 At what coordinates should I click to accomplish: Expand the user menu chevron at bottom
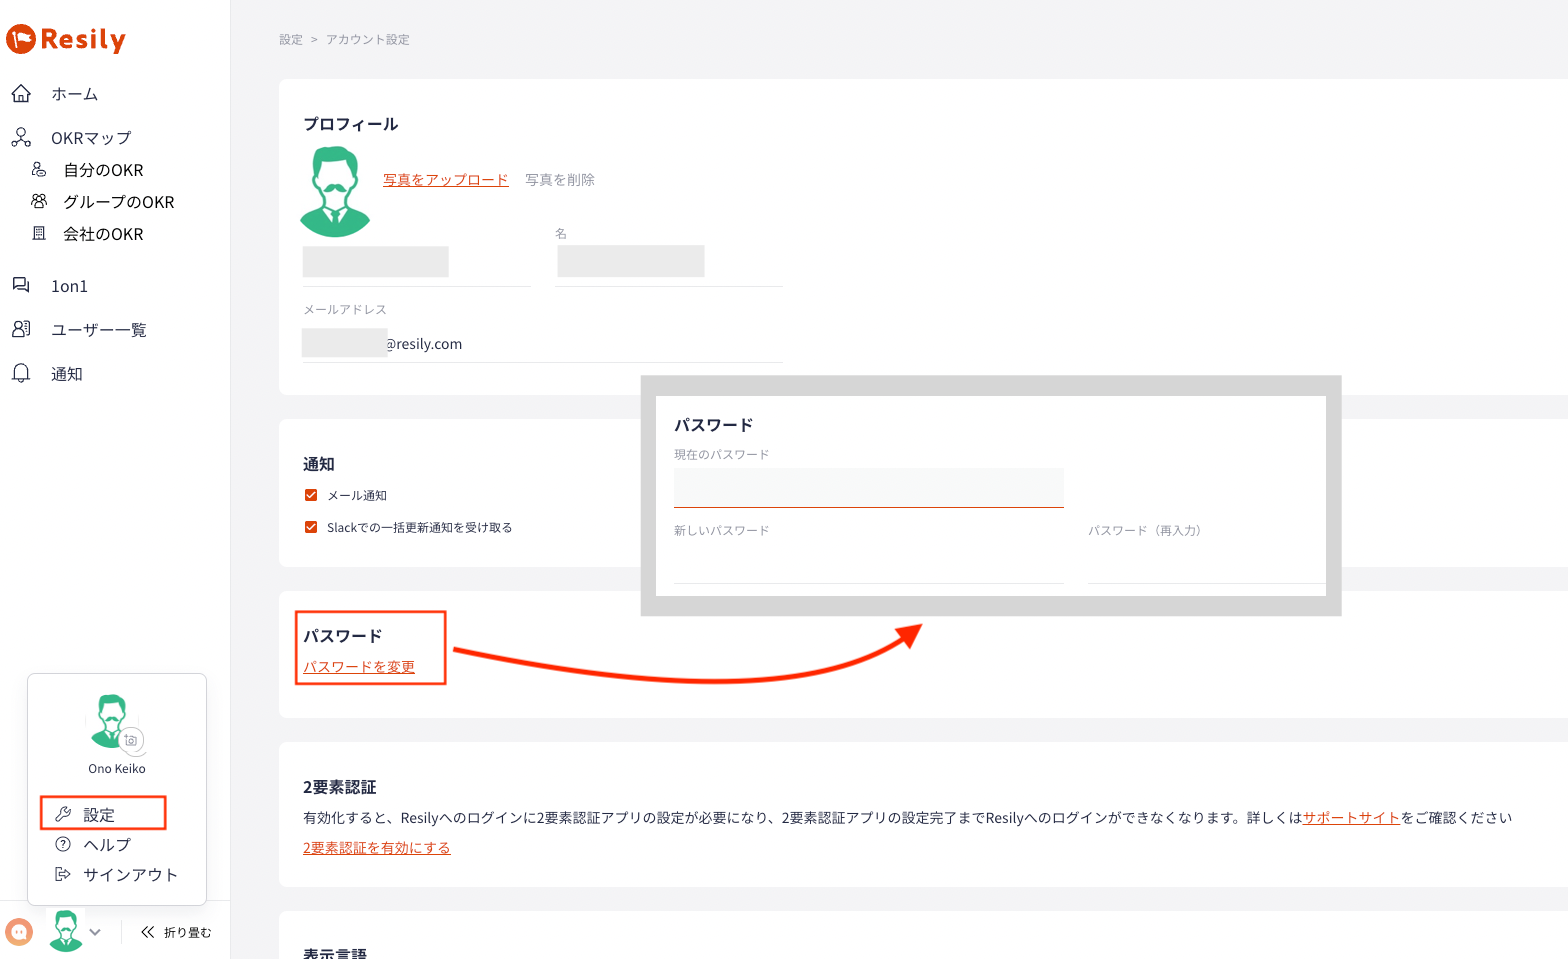[95, 932]
